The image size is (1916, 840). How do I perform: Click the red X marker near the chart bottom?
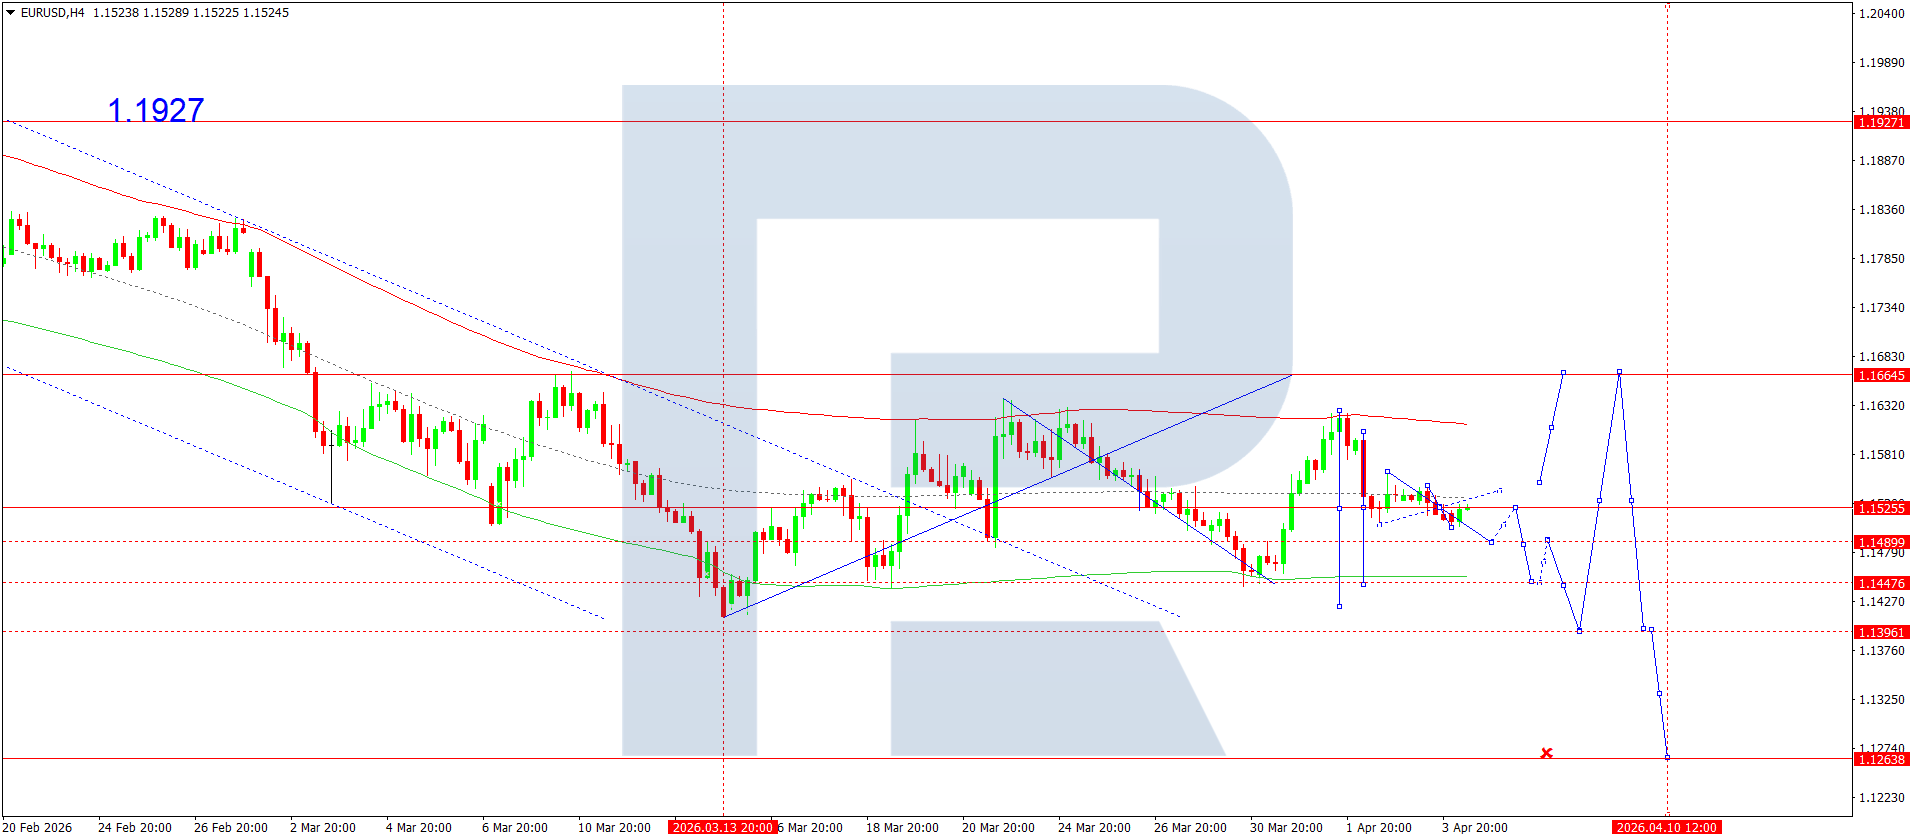click(x=1546, y=753)
